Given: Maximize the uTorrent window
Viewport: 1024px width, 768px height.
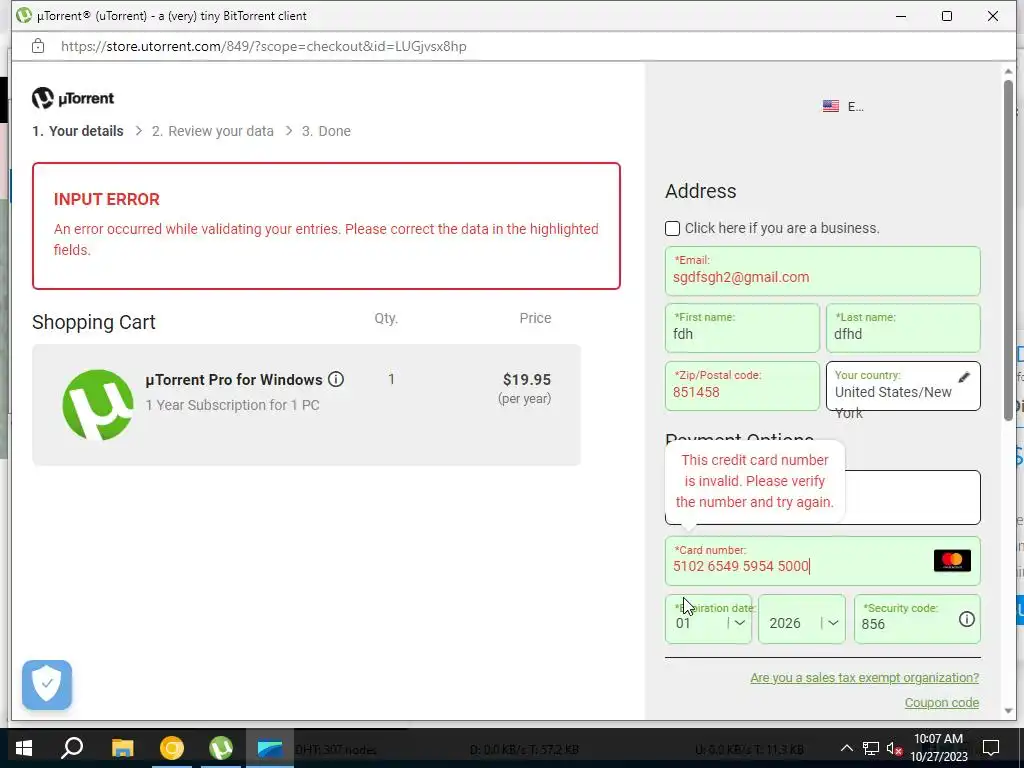Looking at the screenshot, I should click(x=947, y=16).
